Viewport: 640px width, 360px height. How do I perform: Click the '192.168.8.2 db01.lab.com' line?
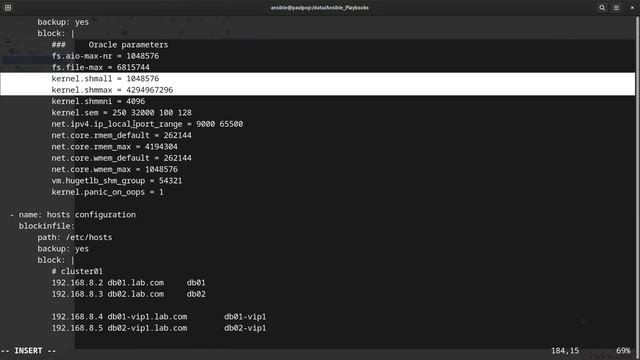pyautogui.click(x=129, y=283)
